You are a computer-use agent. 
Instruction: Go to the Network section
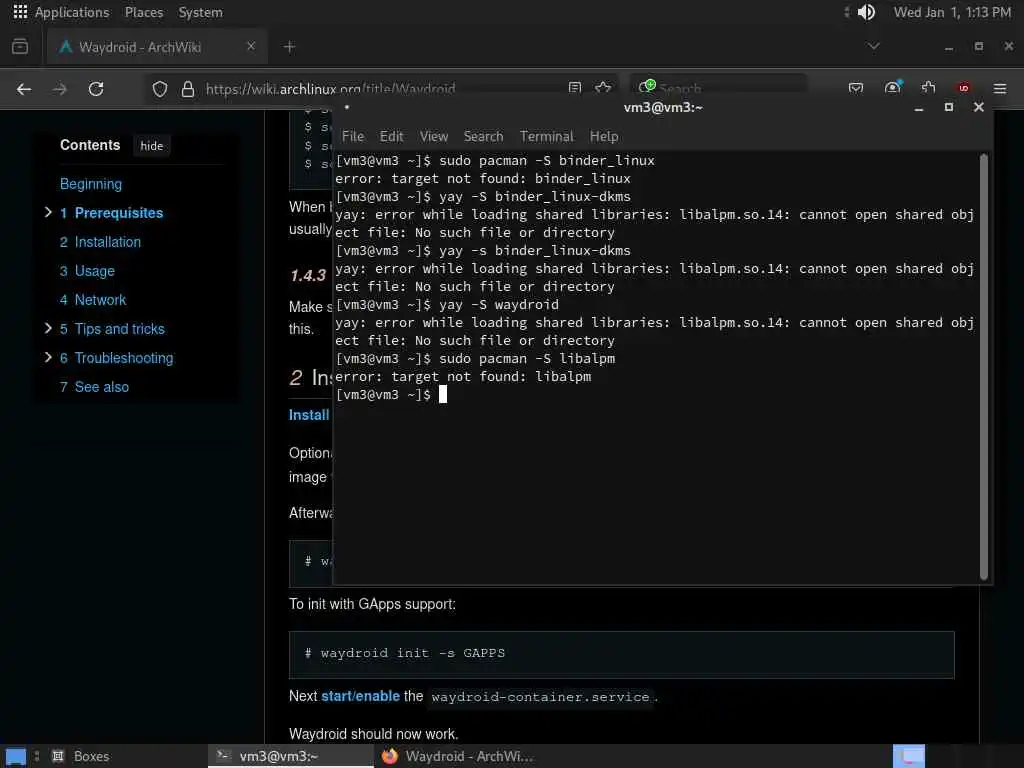coord(93,300)
